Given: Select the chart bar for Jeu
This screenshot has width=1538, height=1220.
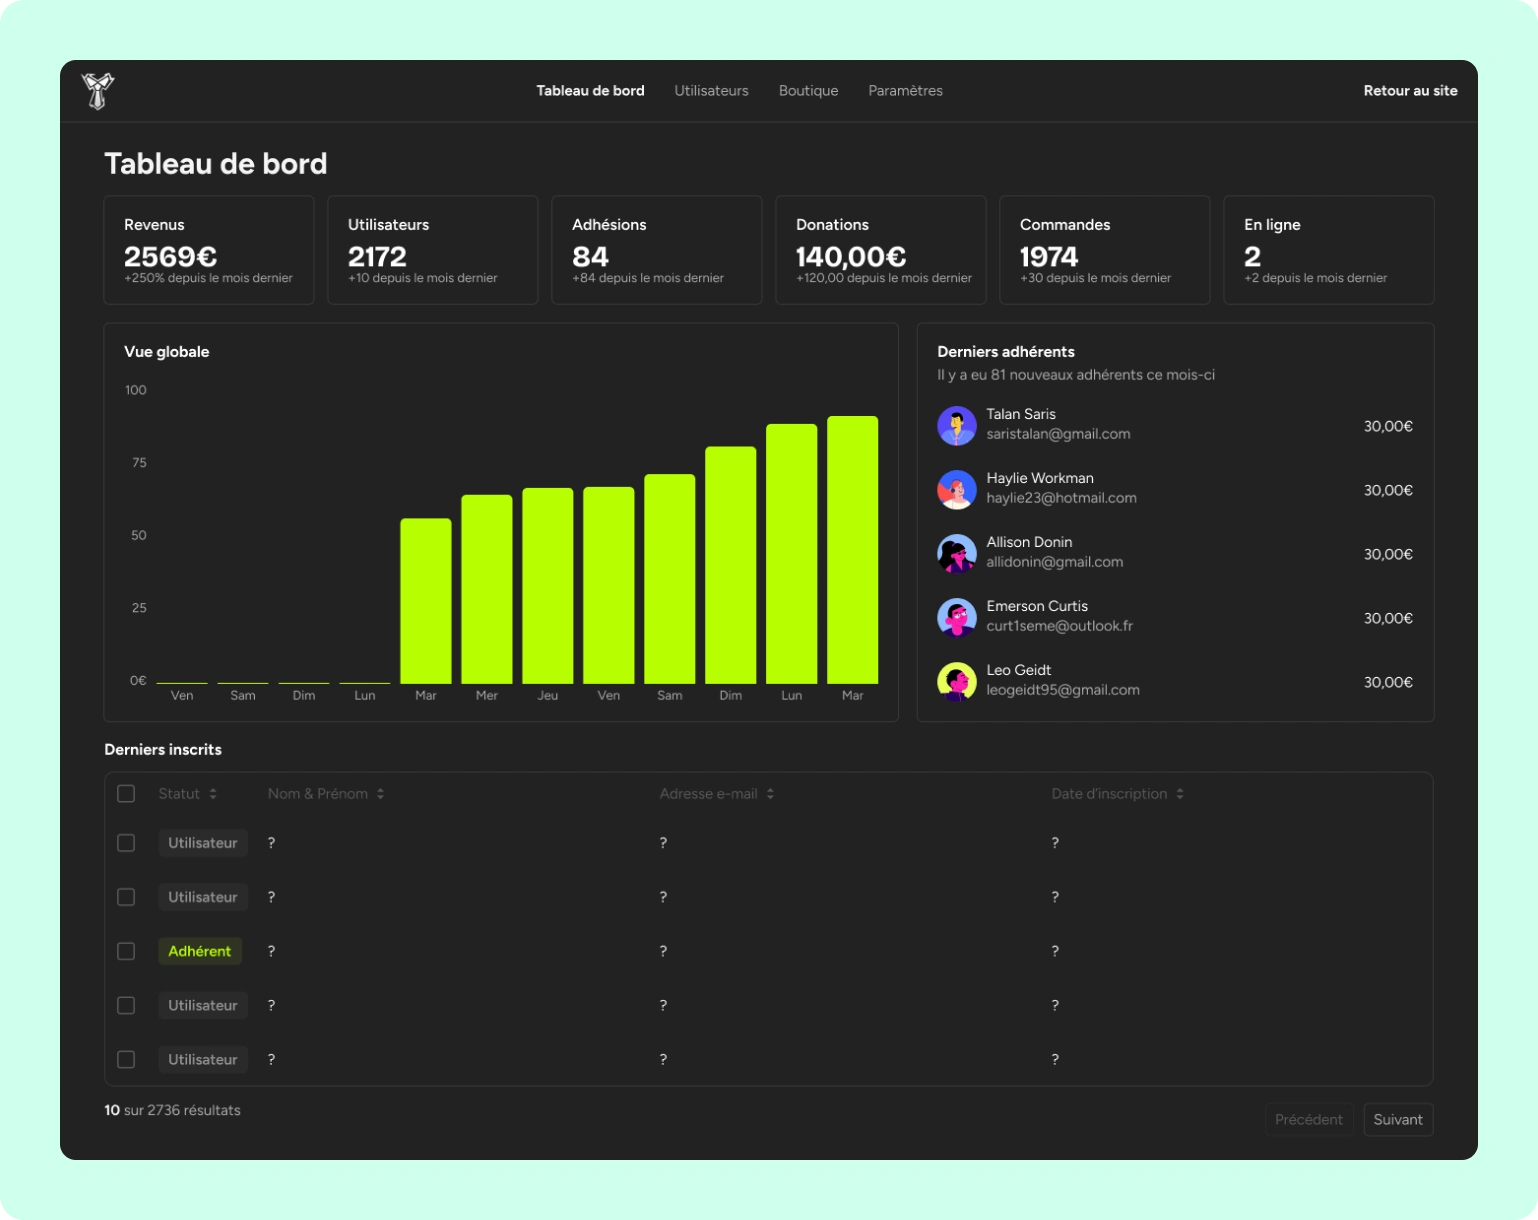Looking at the screenshot, I should (x=548, y=586).
